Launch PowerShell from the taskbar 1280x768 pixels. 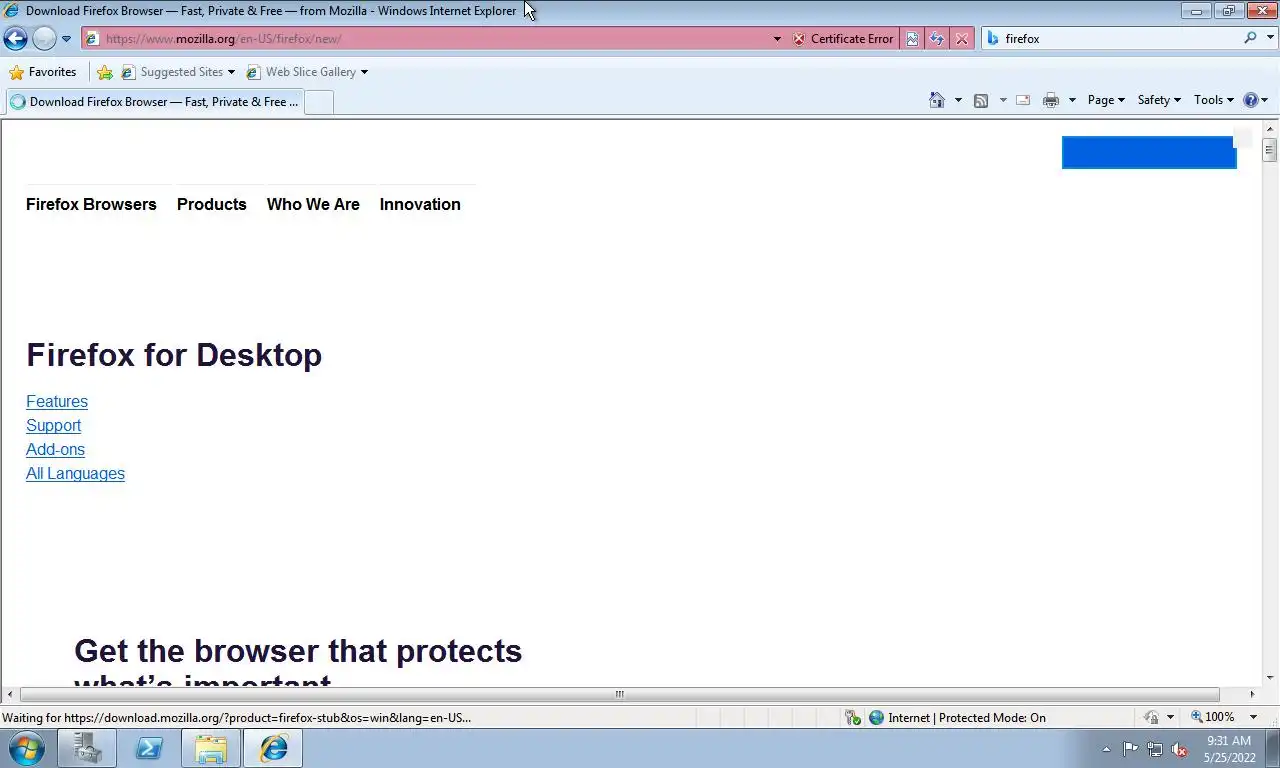tap(149, 748)
